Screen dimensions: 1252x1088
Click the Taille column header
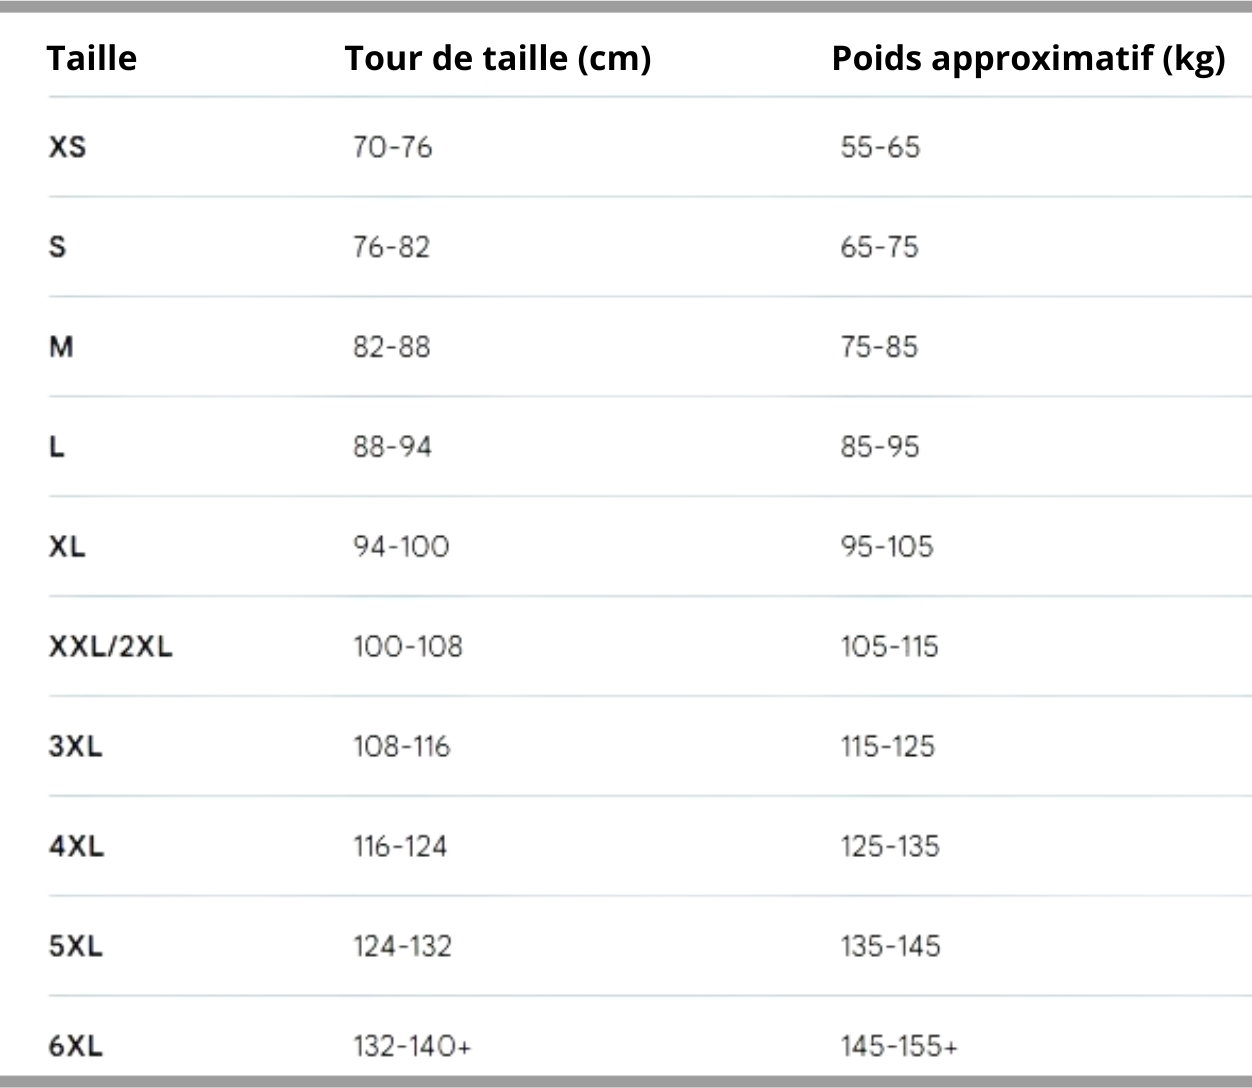[92, 58]
